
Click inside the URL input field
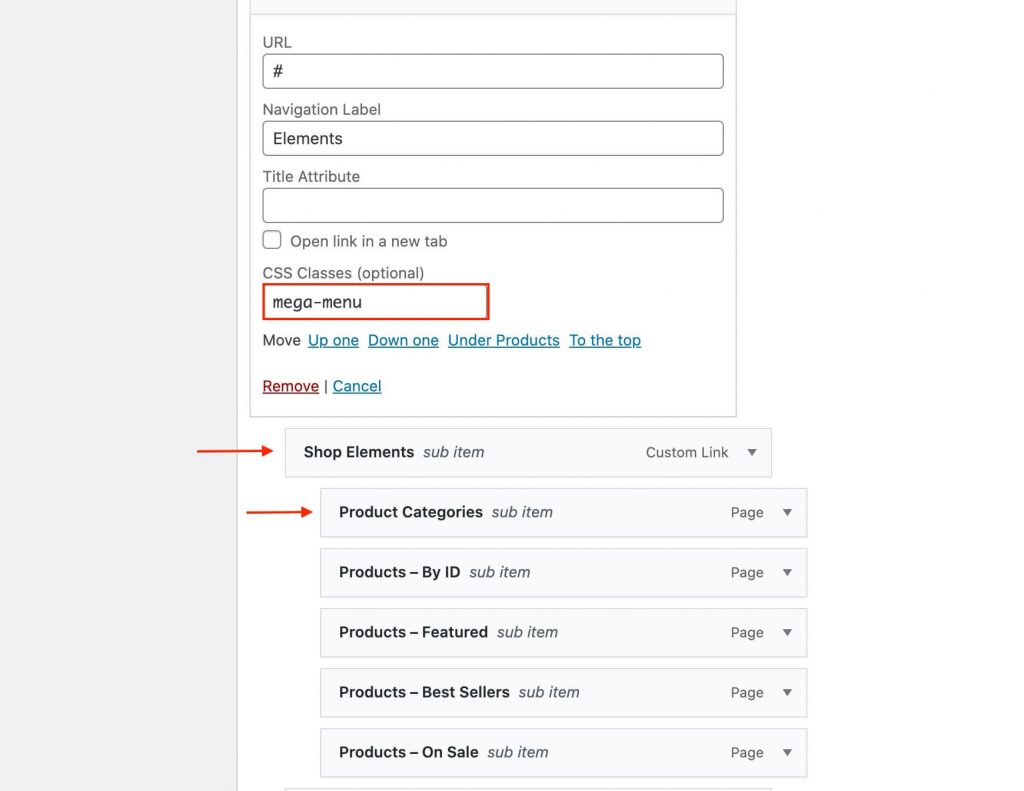click(x=492, y=71)
